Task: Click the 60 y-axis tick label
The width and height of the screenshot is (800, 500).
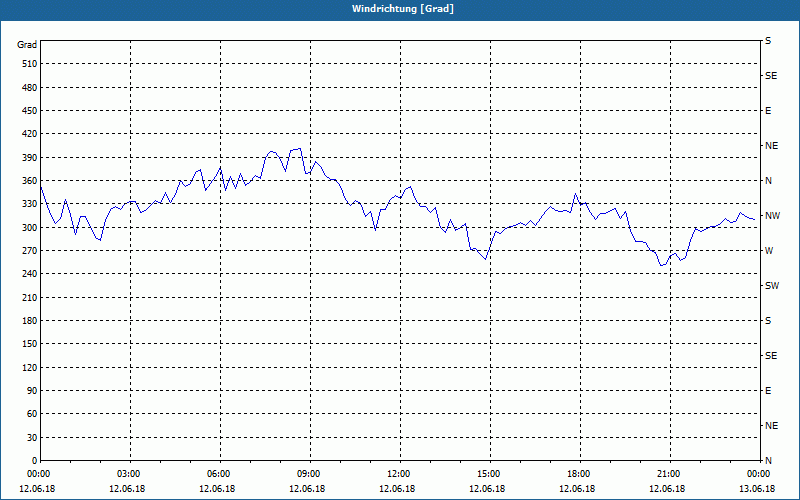Action: tap(32, 414)
